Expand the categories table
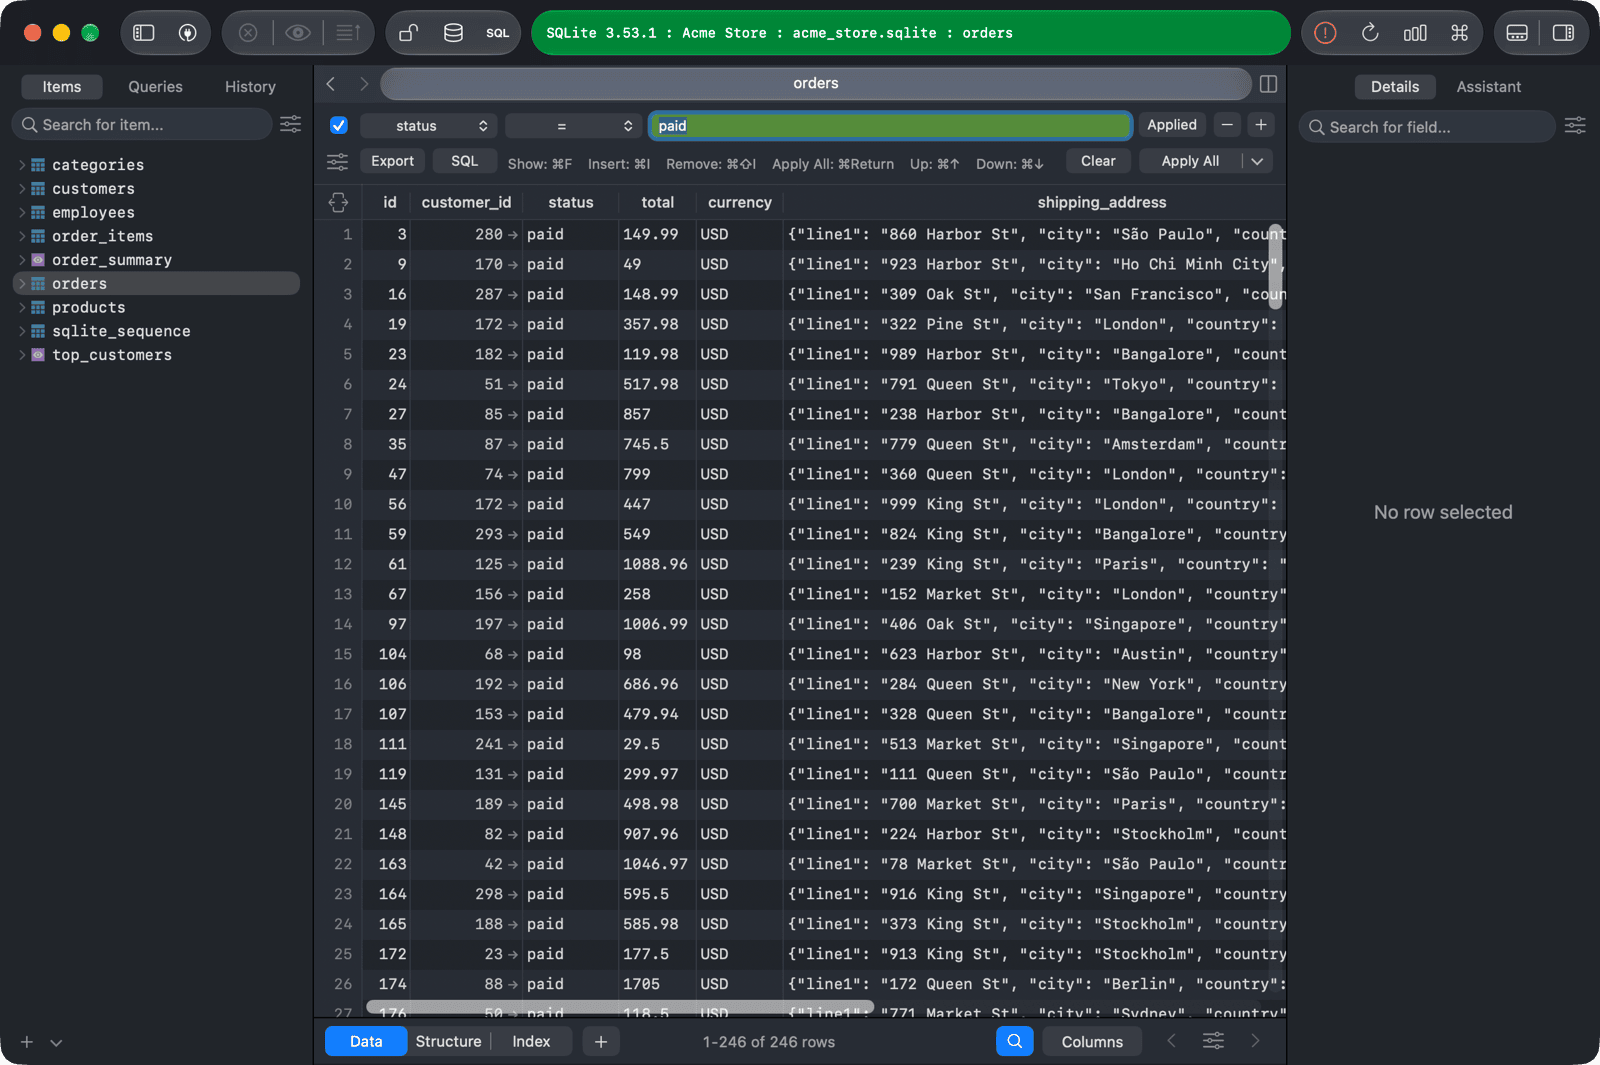The height and width of the screenshot is (1065, 1600). coord(22,164)
